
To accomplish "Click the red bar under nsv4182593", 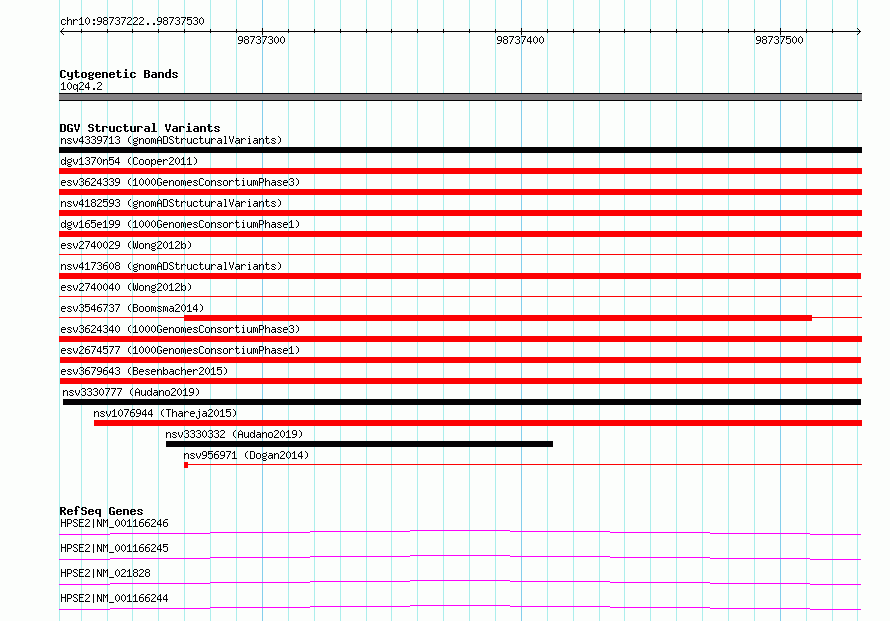I will pos(460,213).
